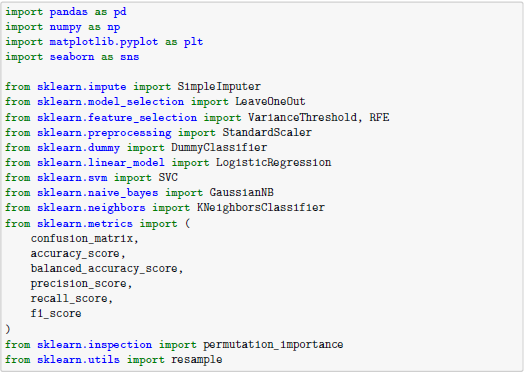Click 'LeaveOneOut' class name

click(x=270, y=101)
